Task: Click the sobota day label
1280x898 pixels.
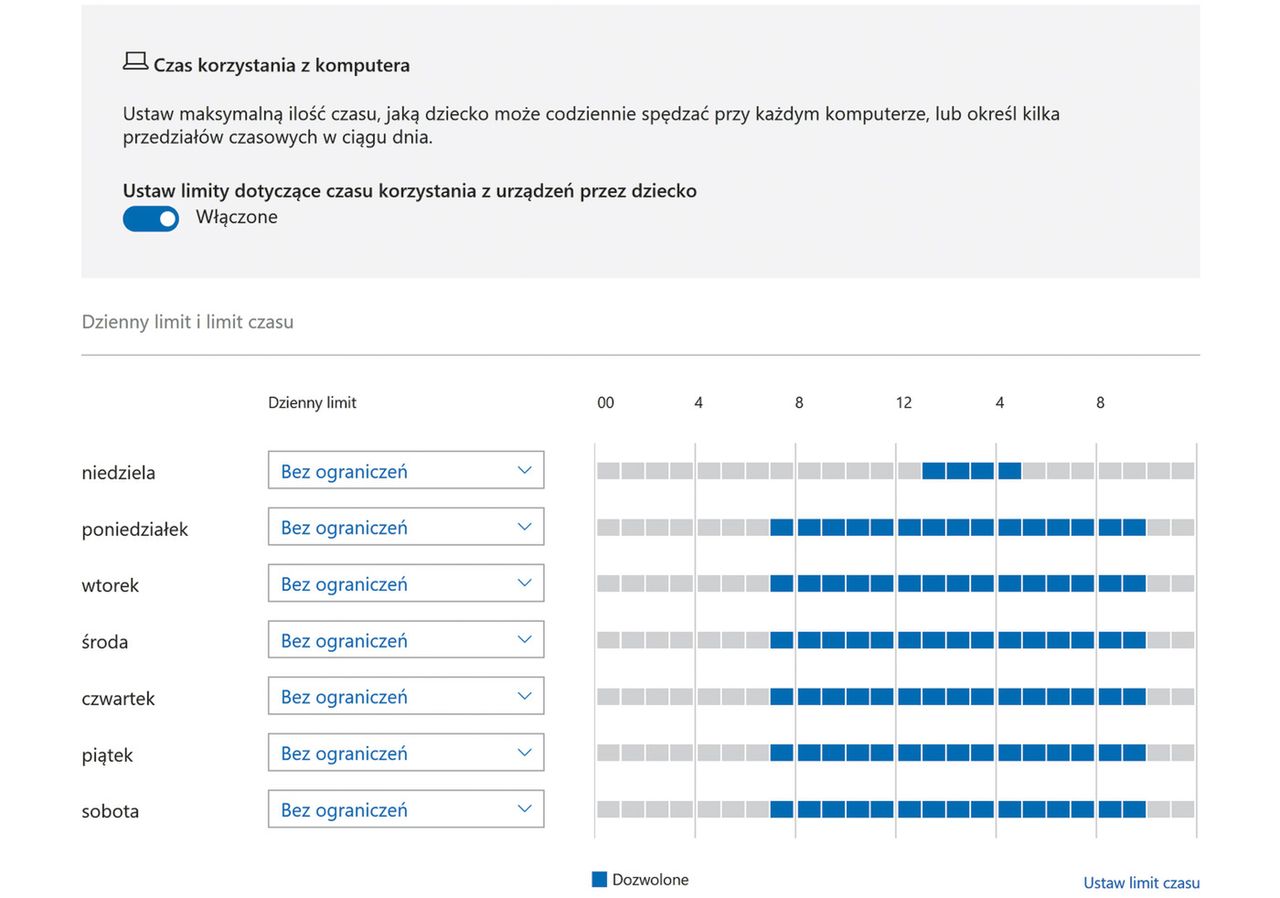Action: pyautogui.click(x=110, y=811)
